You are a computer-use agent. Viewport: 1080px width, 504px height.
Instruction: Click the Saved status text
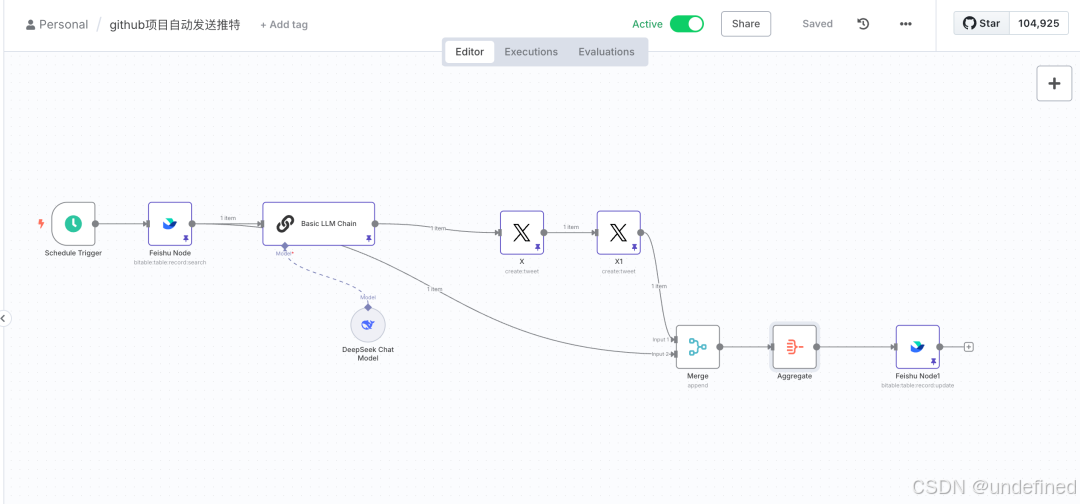[x=818, y=24]
